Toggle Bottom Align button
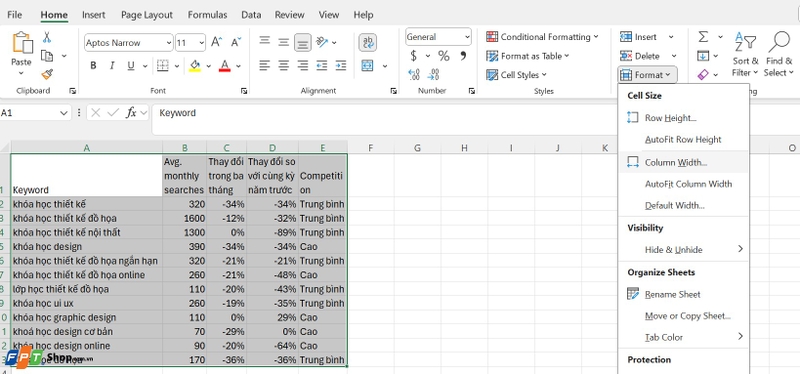The height and width of the screenshot is (374, 800). 303,42
